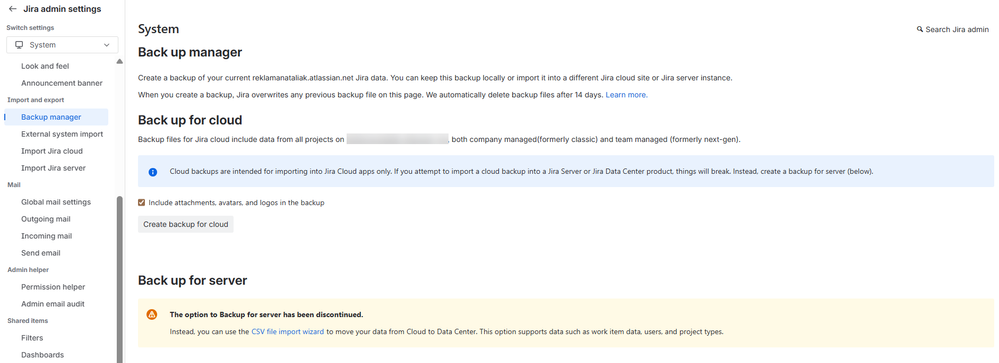
Task: Open the CSV file import wizard link
Action: coord(287,332)
